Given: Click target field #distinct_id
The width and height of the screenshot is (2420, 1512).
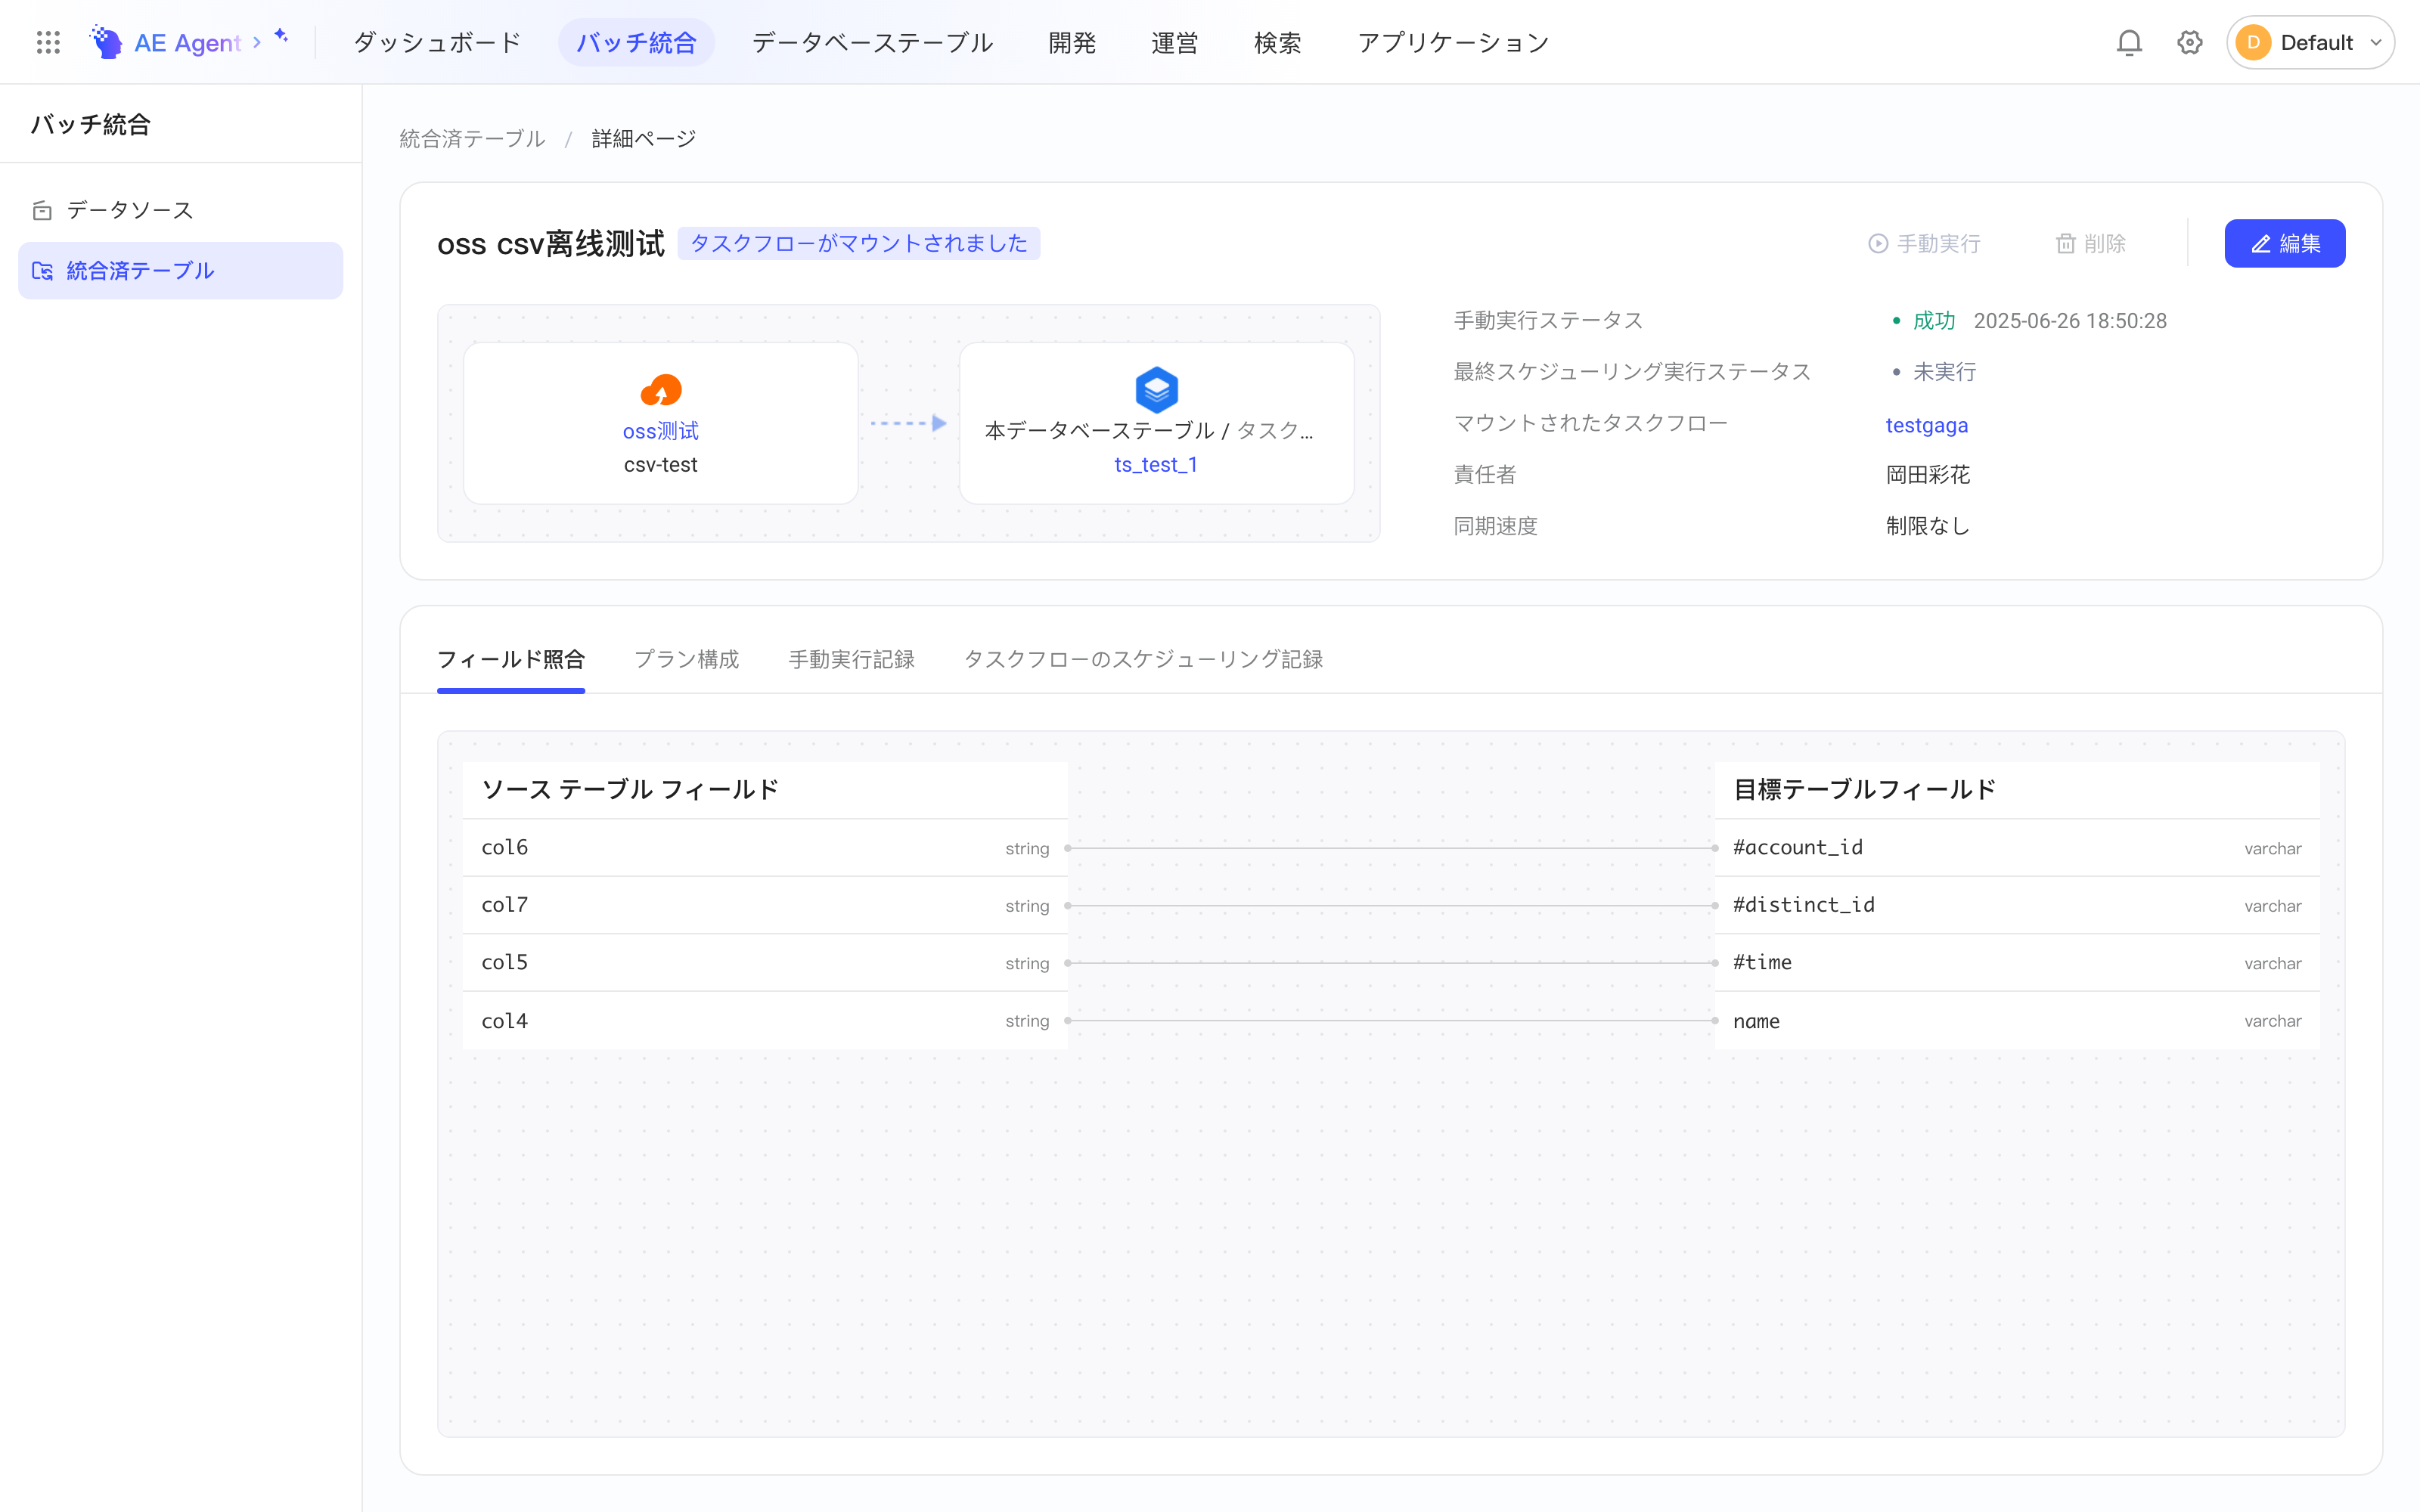Looking at the screenshot, I should tap(2017, 905).
